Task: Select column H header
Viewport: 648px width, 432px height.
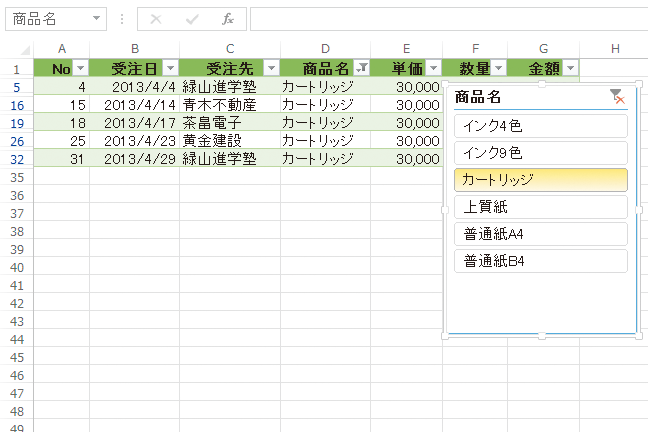Action: click(x=615, y=49)
